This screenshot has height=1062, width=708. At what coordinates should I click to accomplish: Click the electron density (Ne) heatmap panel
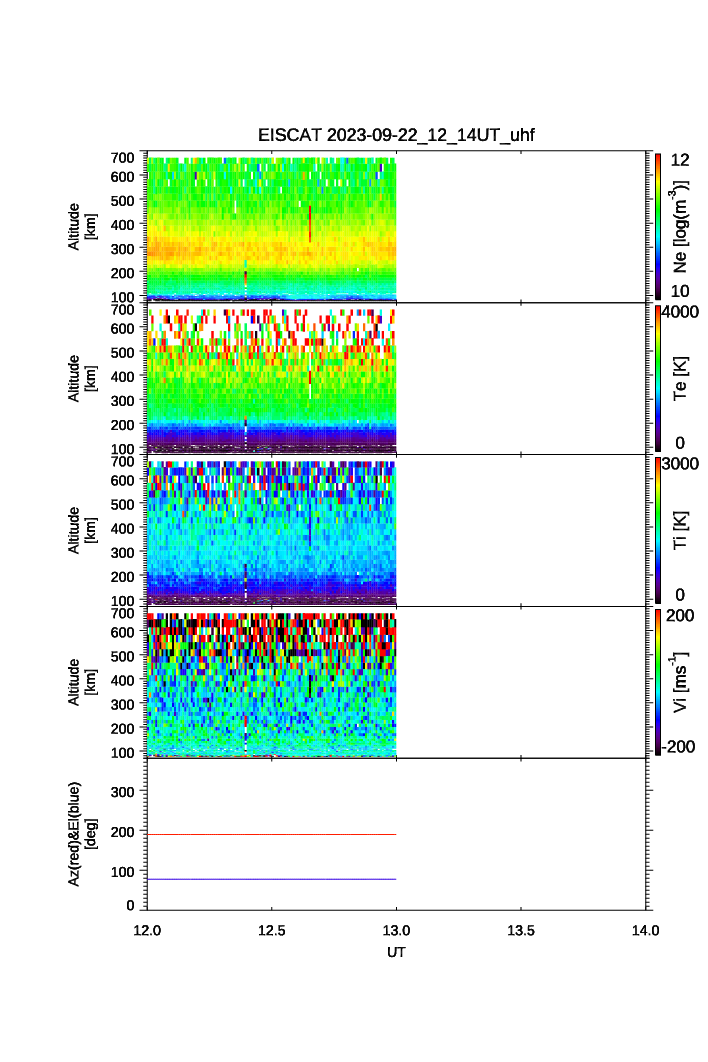click(272, 228)
